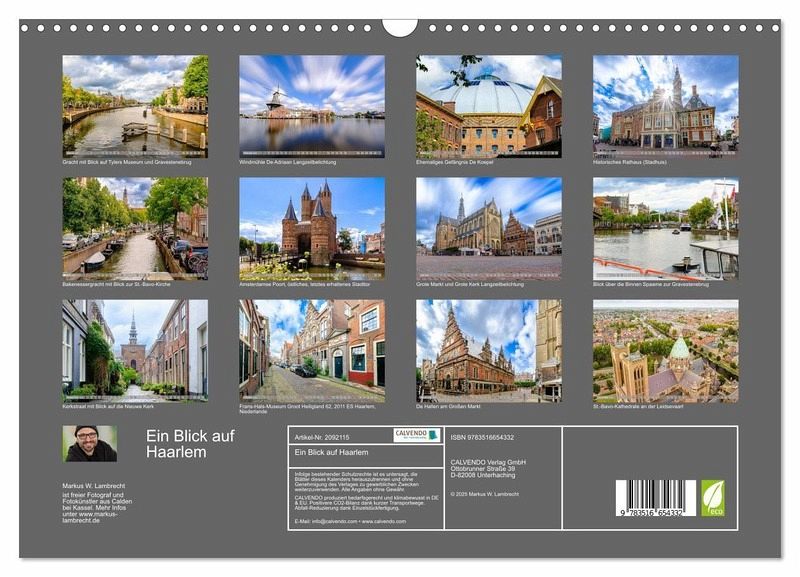Click the address 'Ottobrunner Straße 39'
Image resolution: width=800 pixels, height=577 pixels.
tap(483, 468)
